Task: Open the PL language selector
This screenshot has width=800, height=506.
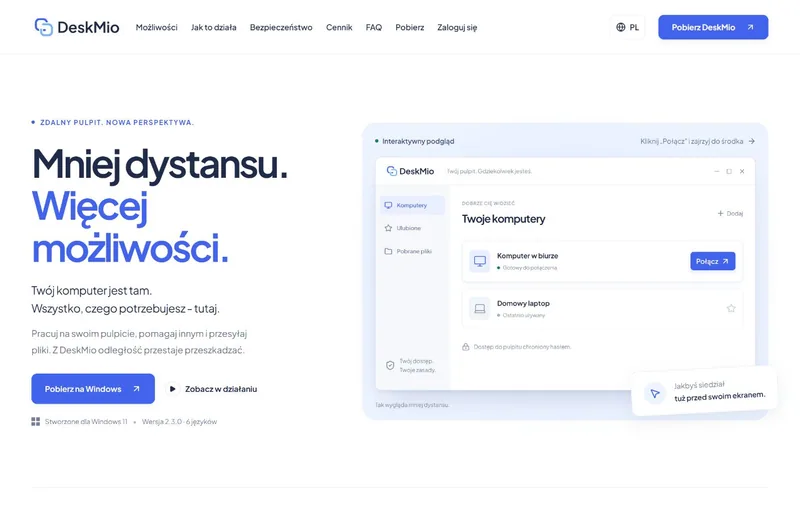Action: (627, 28)
